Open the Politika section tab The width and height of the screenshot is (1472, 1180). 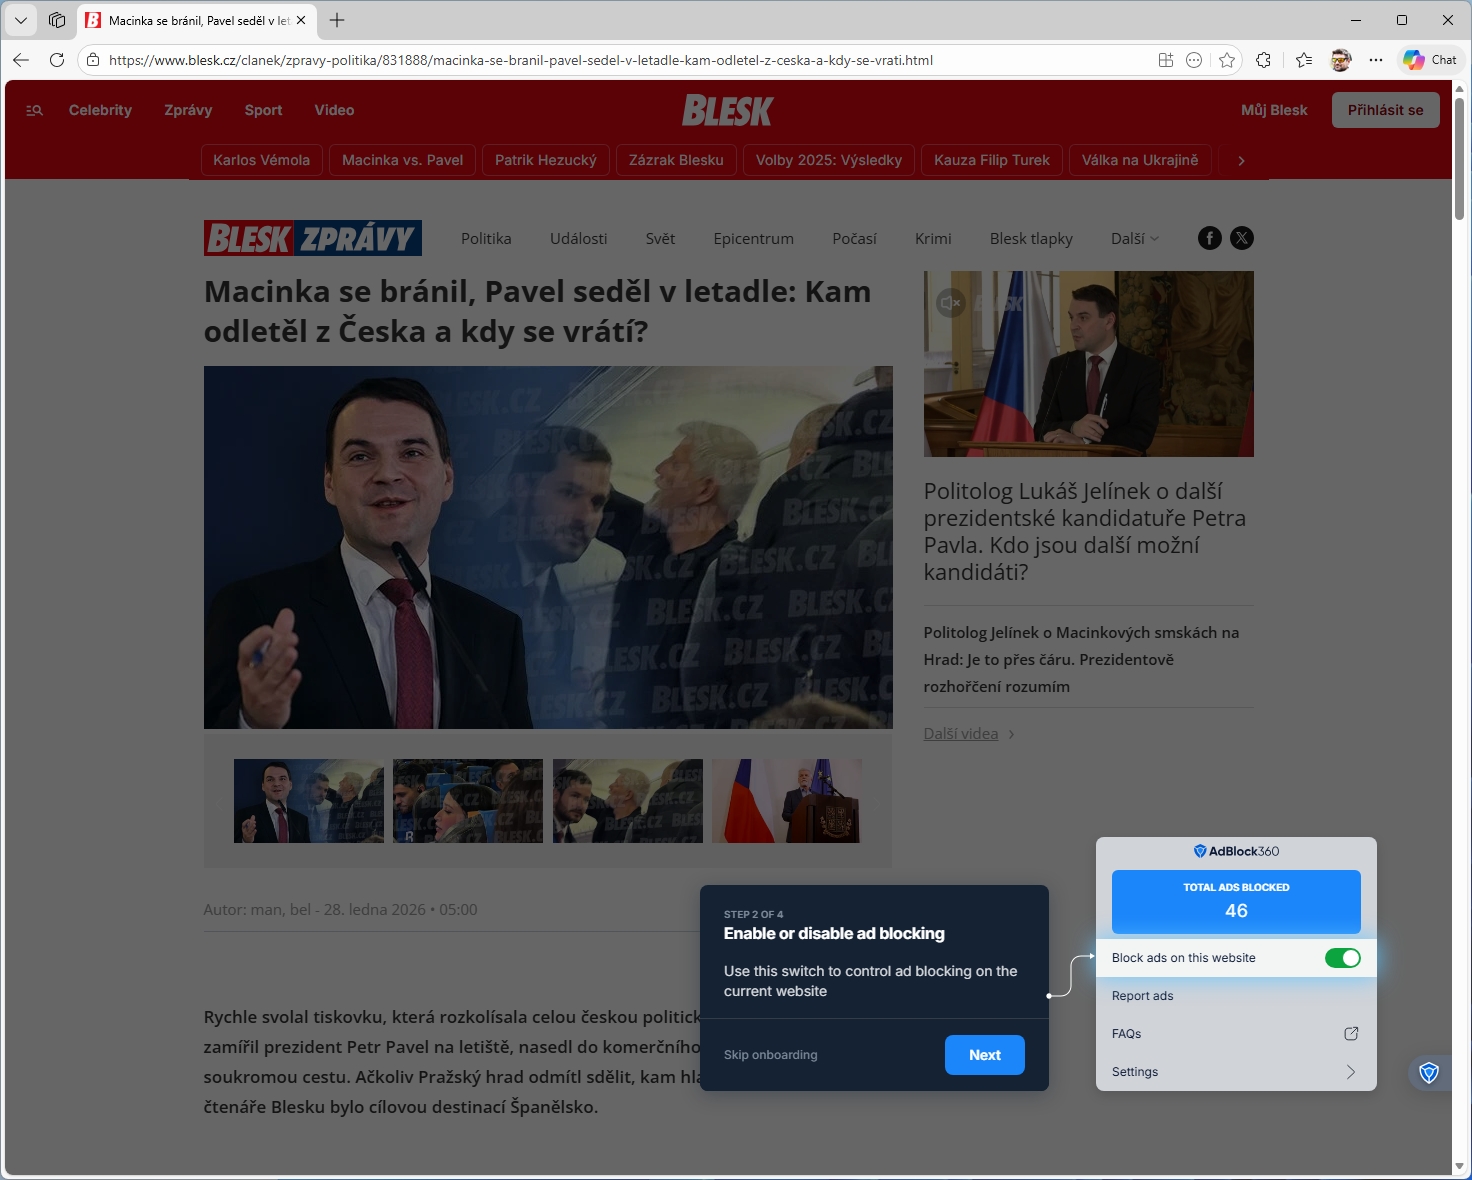pos(486,238)
